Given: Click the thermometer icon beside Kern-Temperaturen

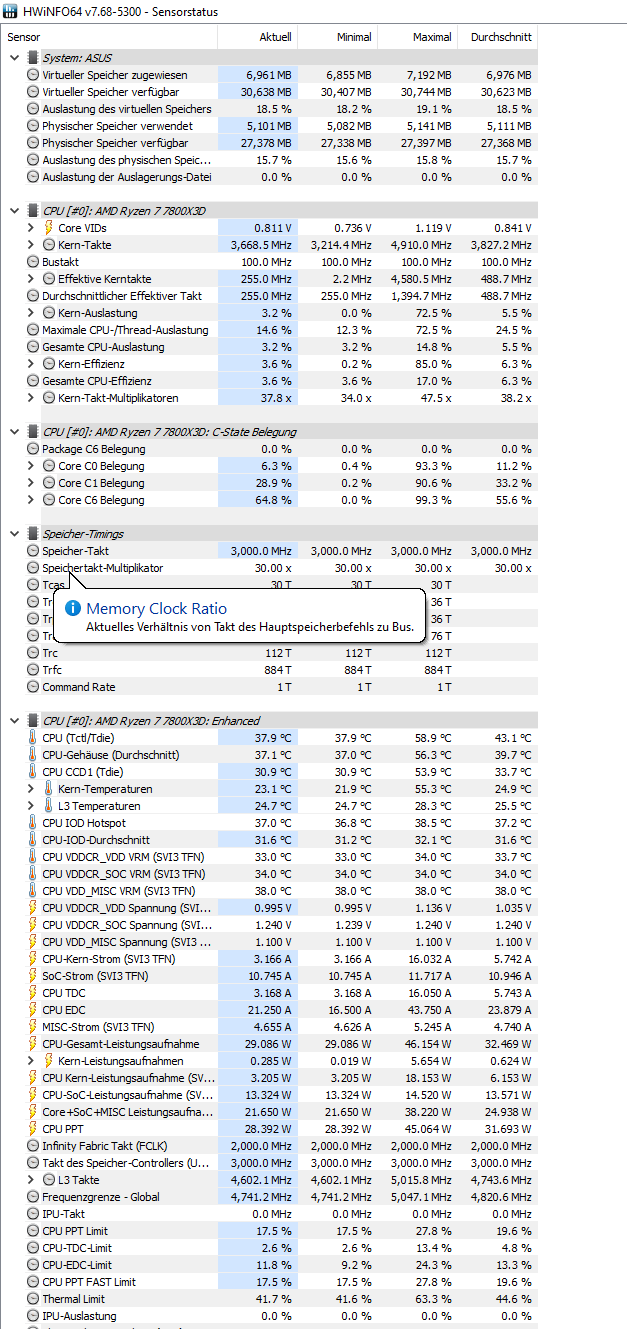Looking at the screenshot, I should [49, 789].
